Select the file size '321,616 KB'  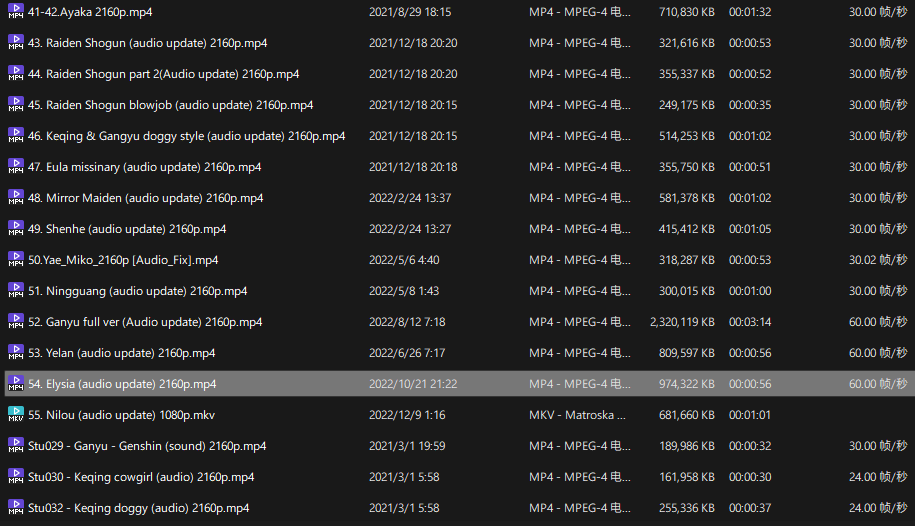tap(687, 43)
